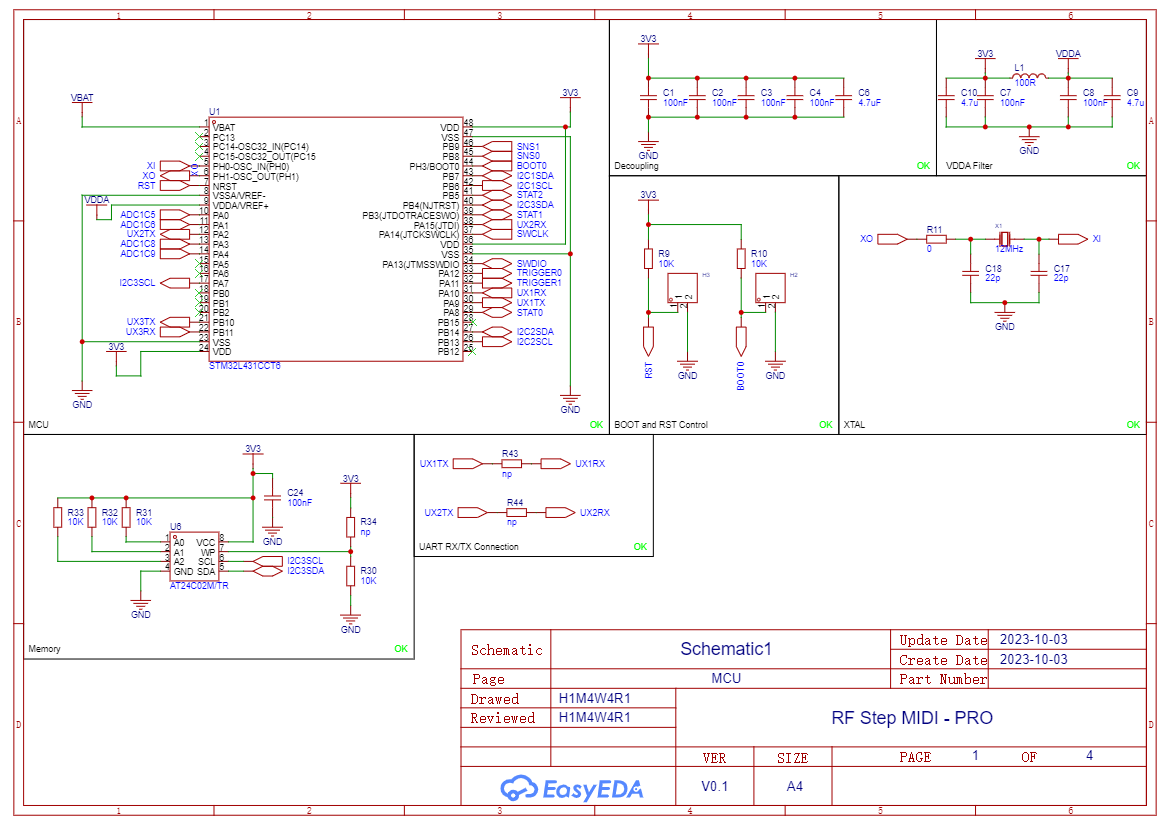Click the OK mark in the XTAL block
The width and height of the screenshot is (1170, 825).
(1133, 424)
